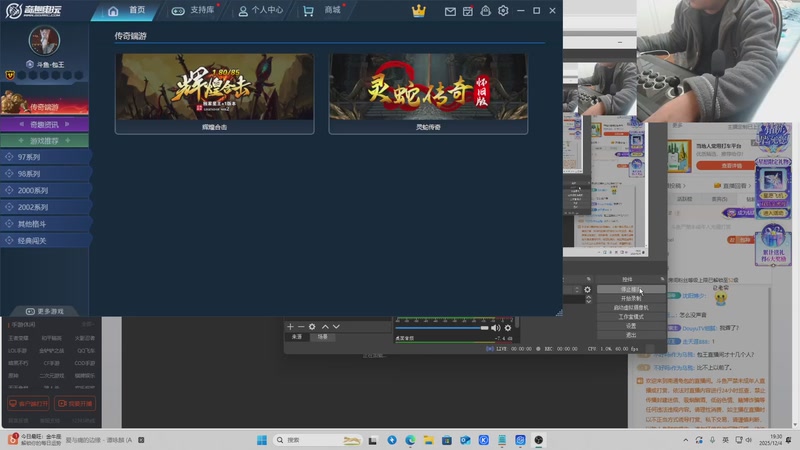Open the OBS audio mixer gear icon
Viewport: 800px width, 450px height.
(508, 328)
